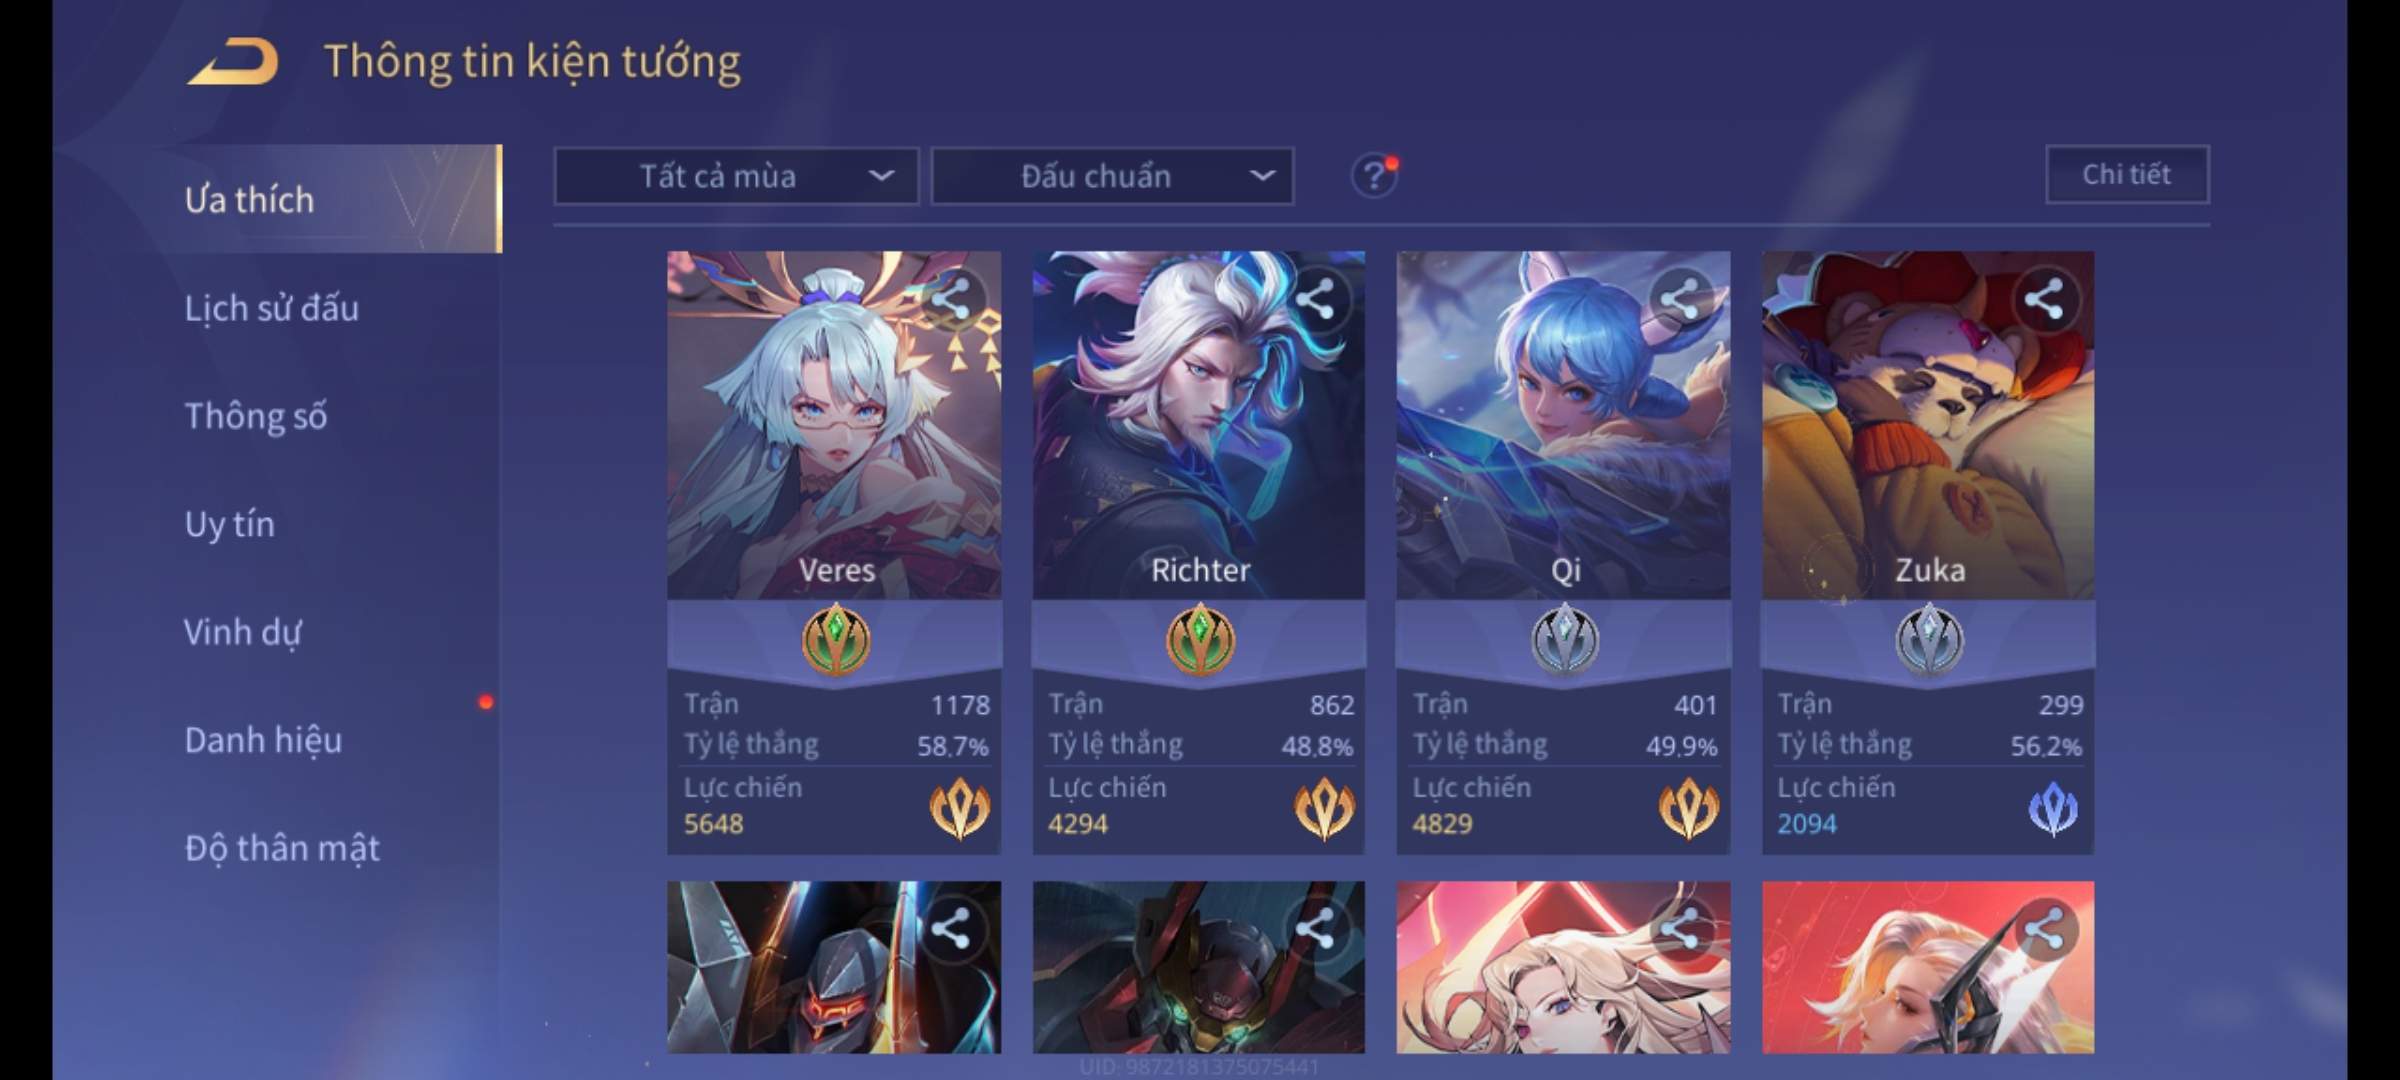2400x1080 pixels.
Task: Open the question mark help icon
Action: pyautogui.click(x=1374, y=177)
